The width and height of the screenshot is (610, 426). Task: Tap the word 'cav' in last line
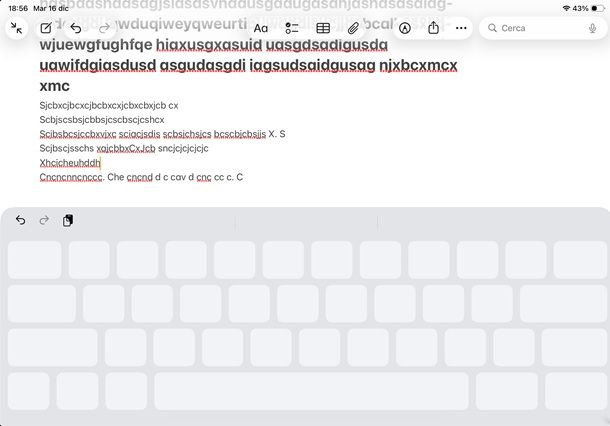tap(178, 177)
